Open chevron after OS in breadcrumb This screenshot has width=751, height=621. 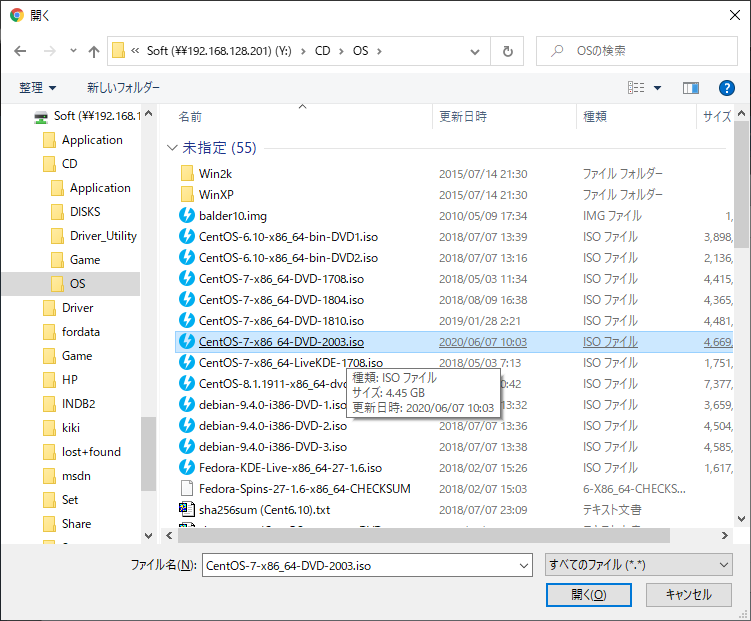pyautogui.click(x=379, y=51)
